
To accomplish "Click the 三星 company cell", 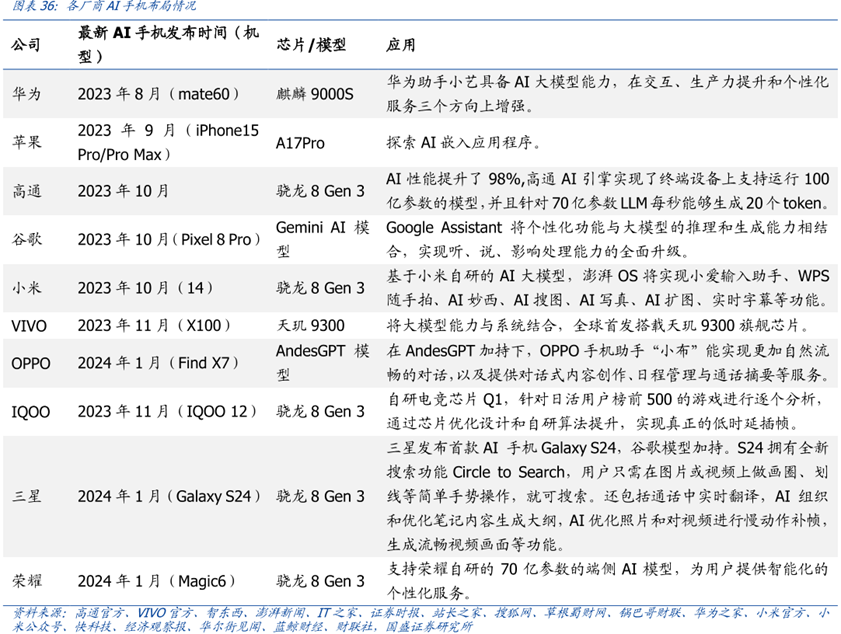I will (26, 496).
